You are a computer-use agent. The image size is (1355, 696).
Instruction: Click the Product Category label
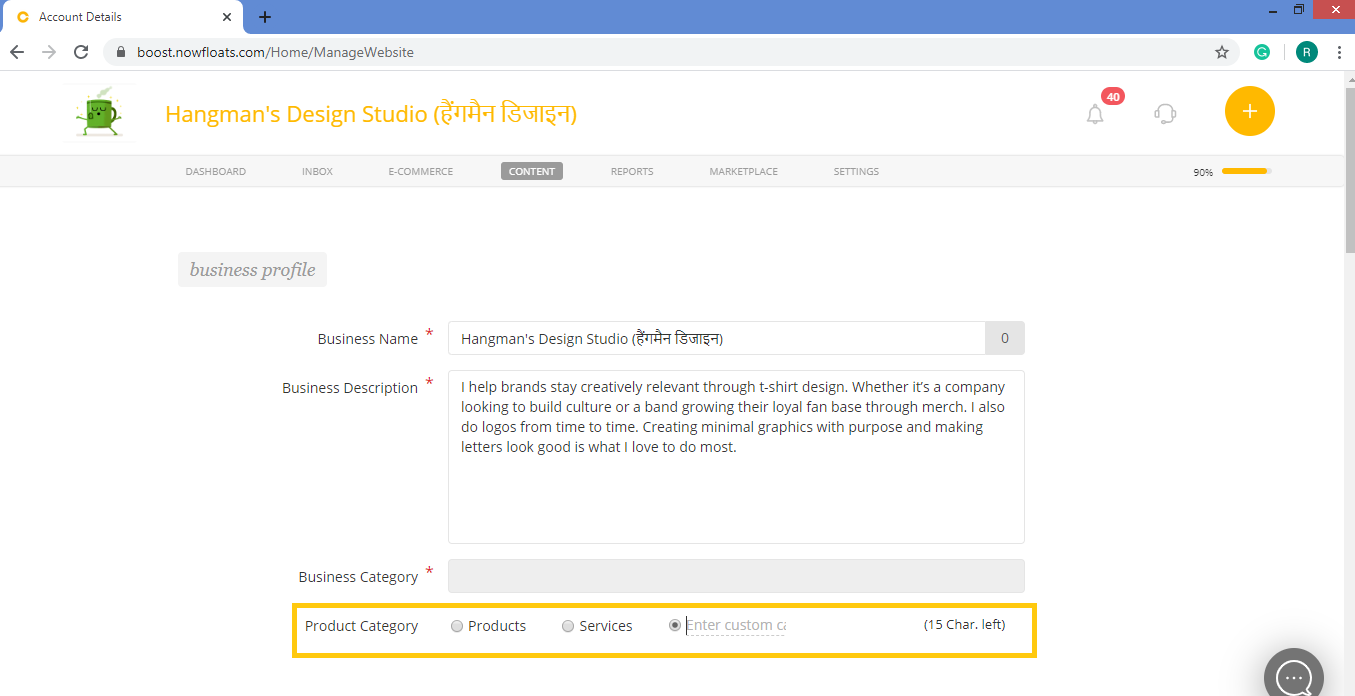click(361, 626)
